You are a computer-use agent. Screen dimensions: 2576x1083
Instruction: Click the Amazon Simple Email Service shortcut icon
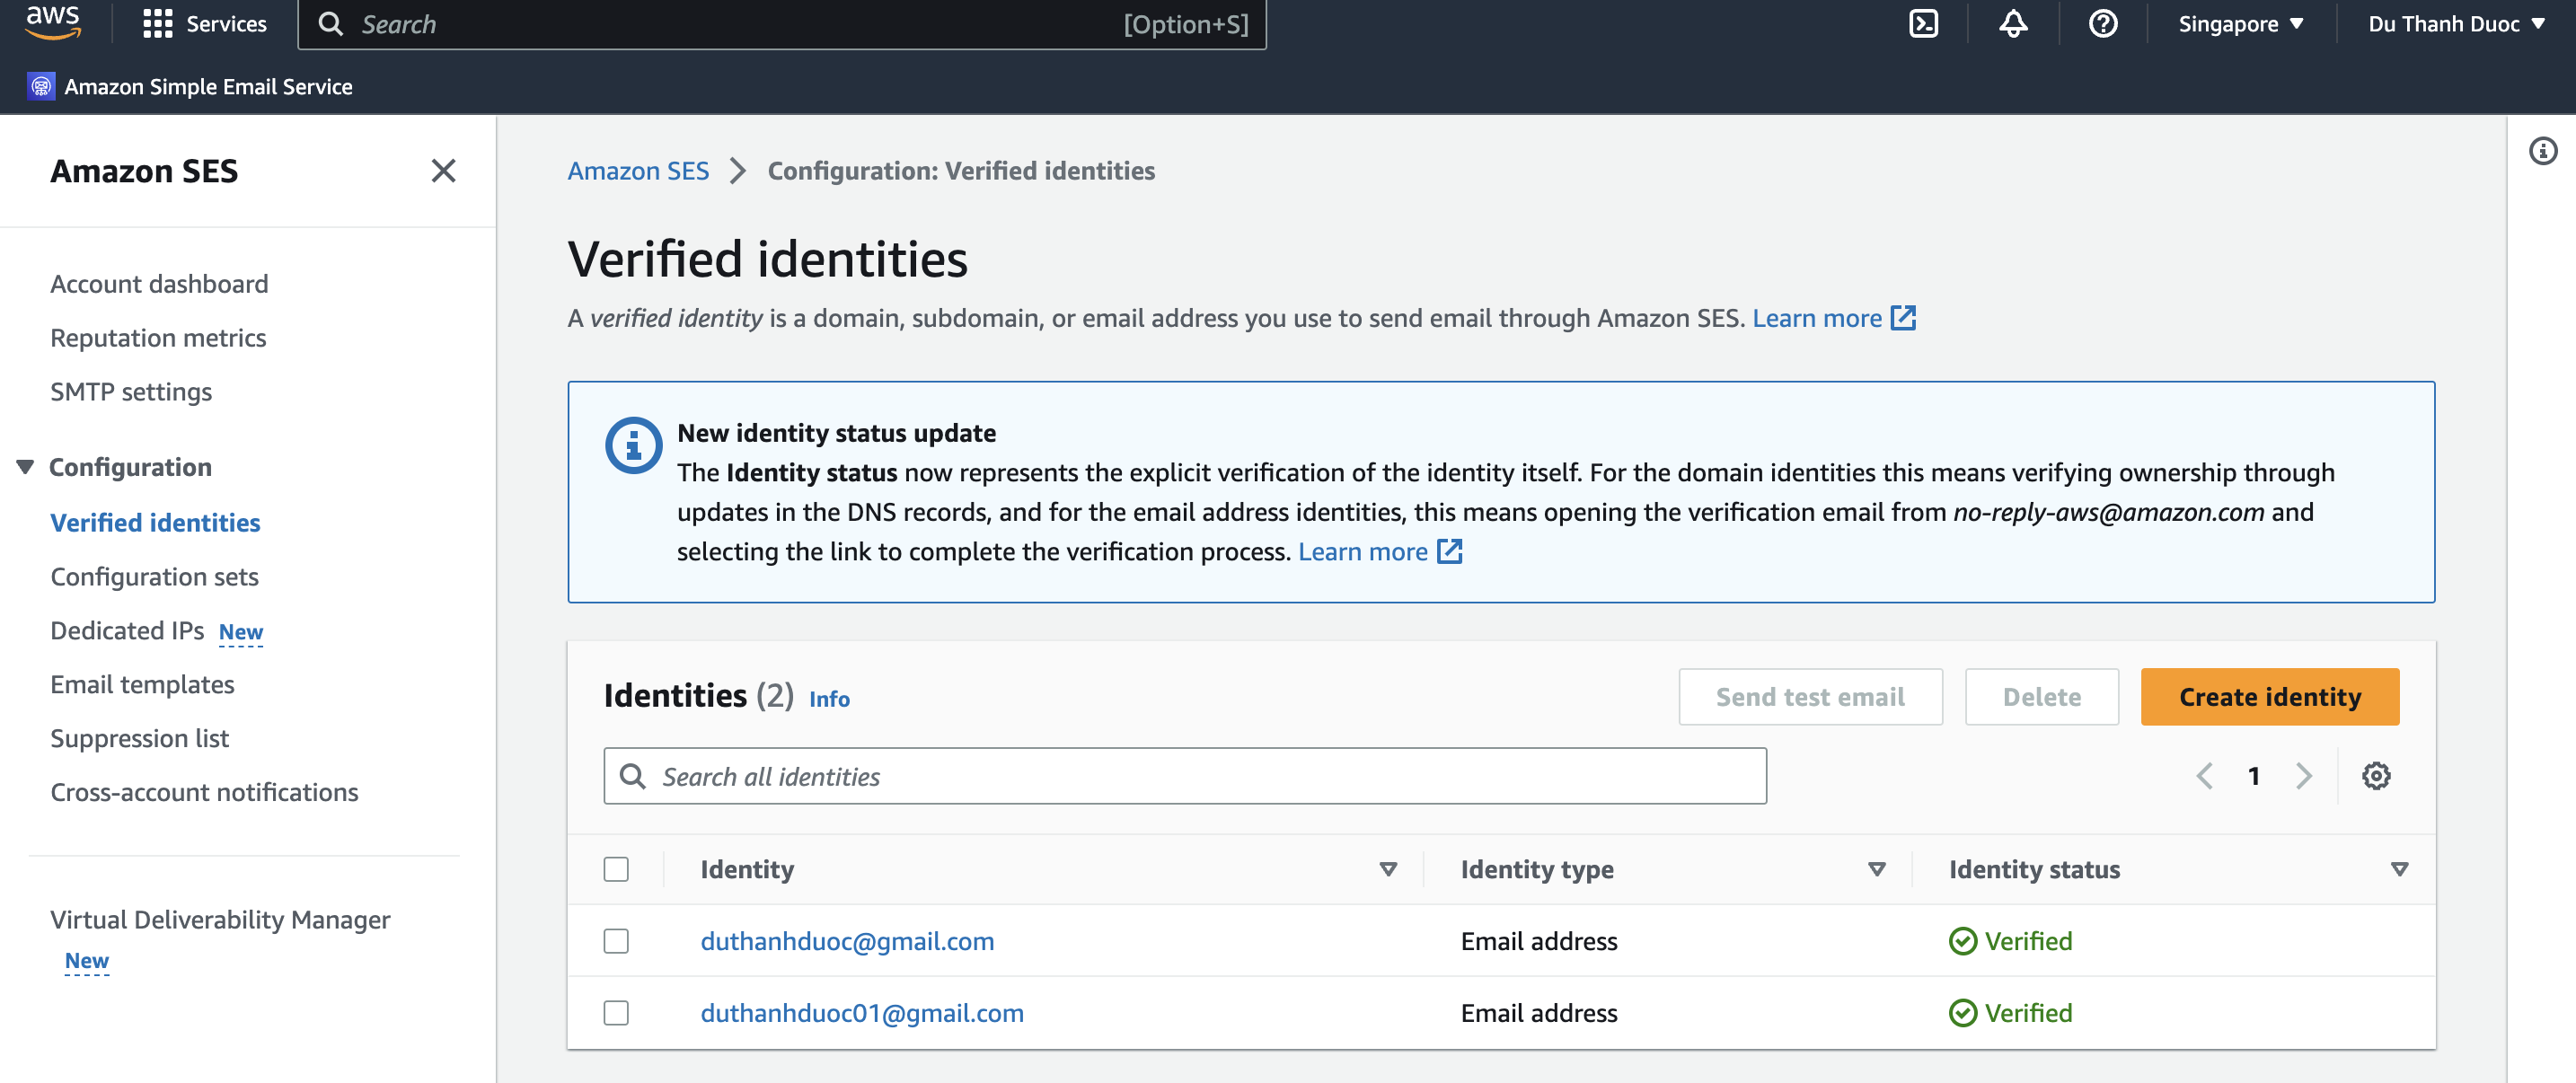pyautogui.click(x=41, y=87)
